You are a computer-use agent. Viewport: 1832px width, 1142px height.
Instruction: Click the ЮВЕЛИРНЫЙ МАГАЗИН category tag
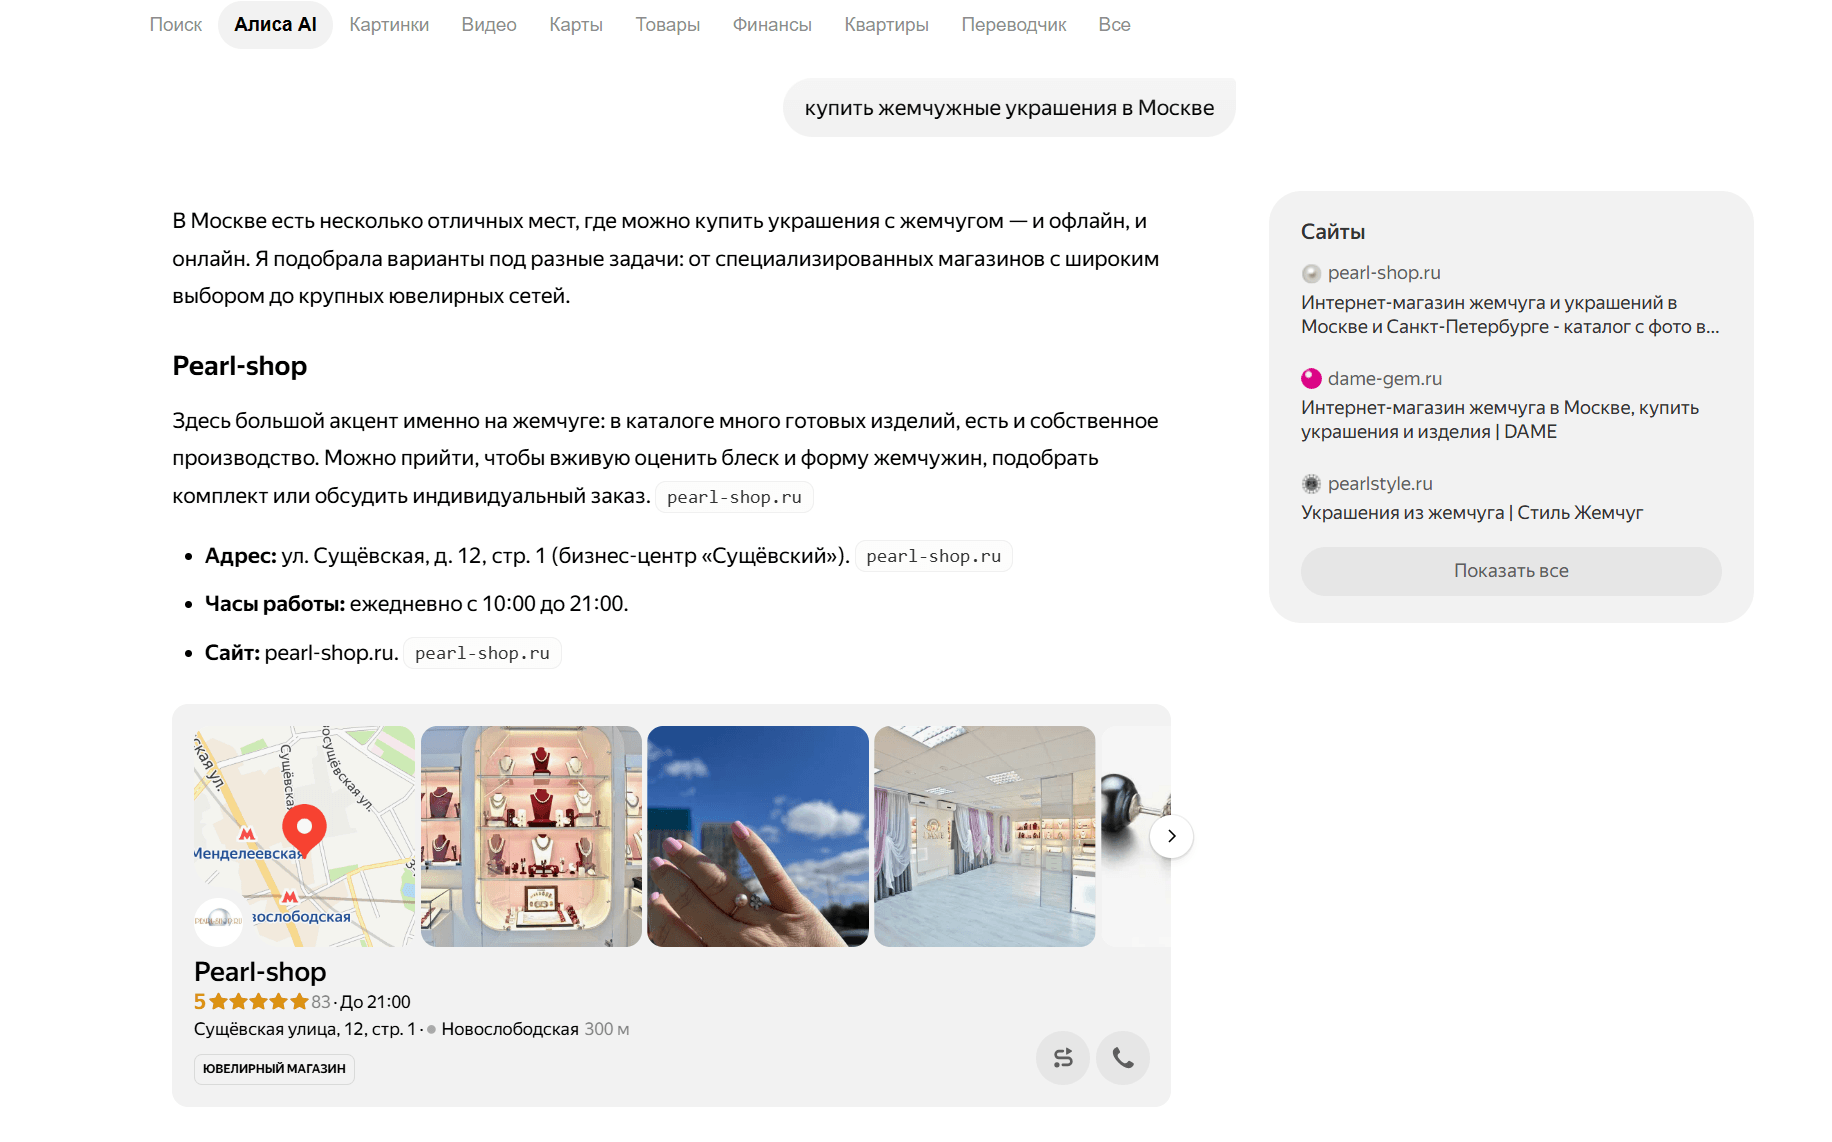click(x=274, y=1068)
